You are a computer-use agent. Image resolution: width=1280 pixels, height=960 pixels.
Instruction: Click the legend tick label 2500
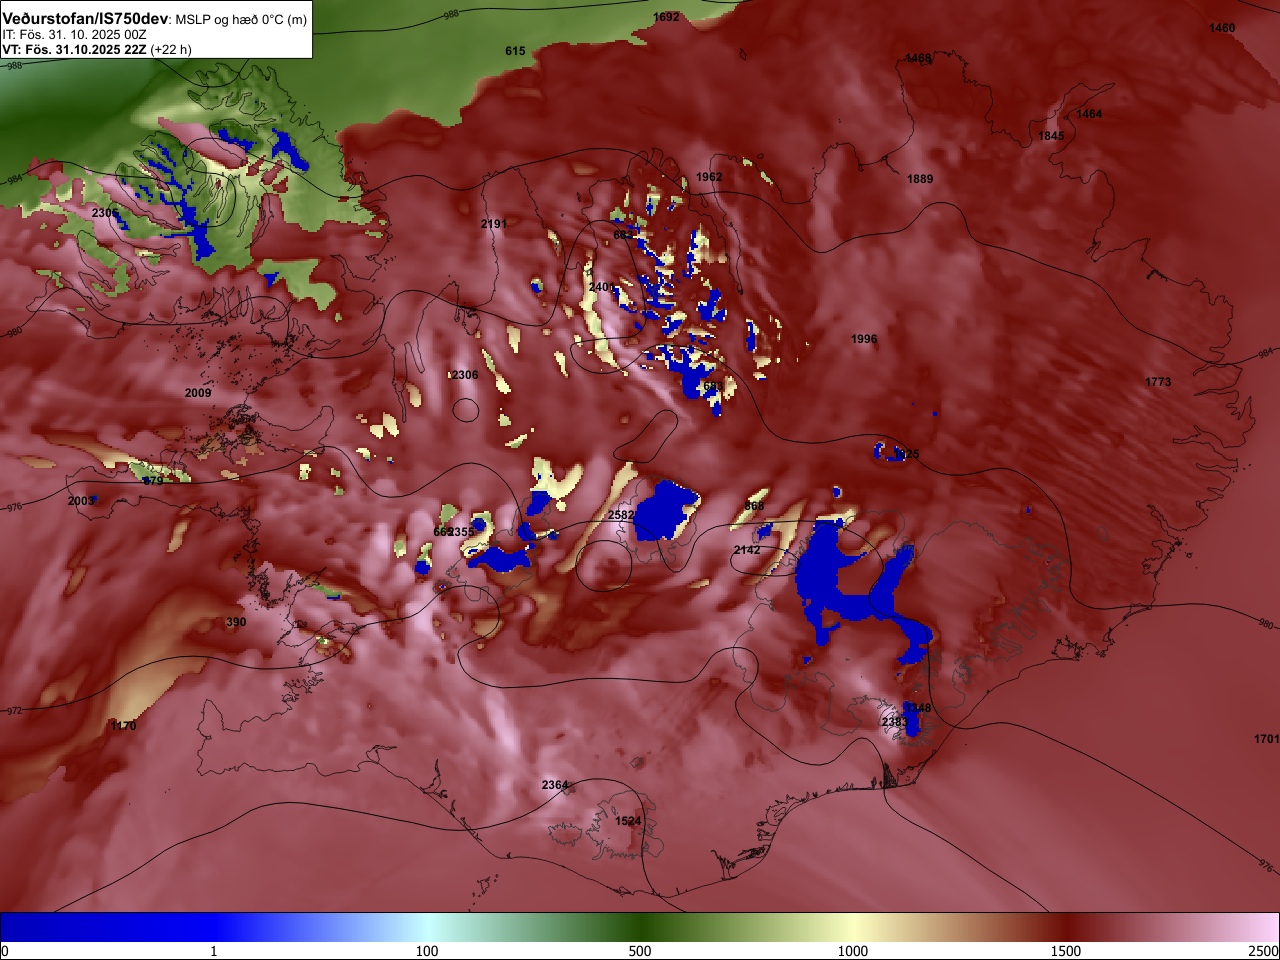(x=1264, y=951)
